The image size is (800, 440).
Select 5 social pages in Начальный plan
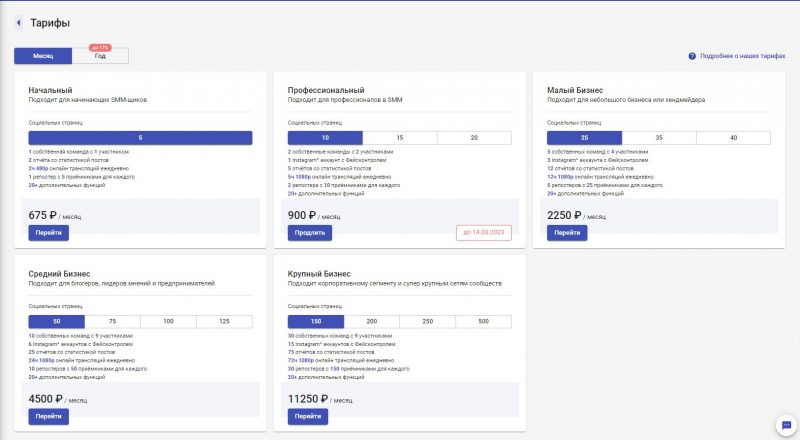coord(140,138)
